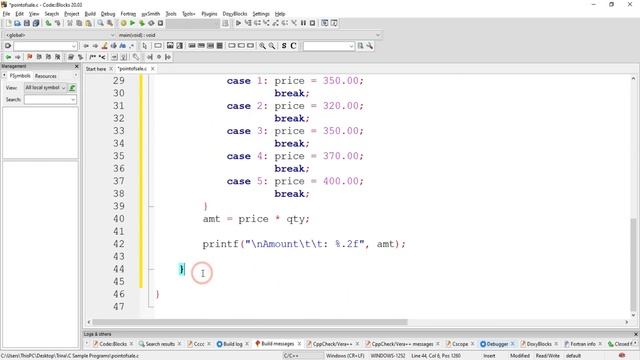Open the Search combo box in Management panel

tap(50, 100)
